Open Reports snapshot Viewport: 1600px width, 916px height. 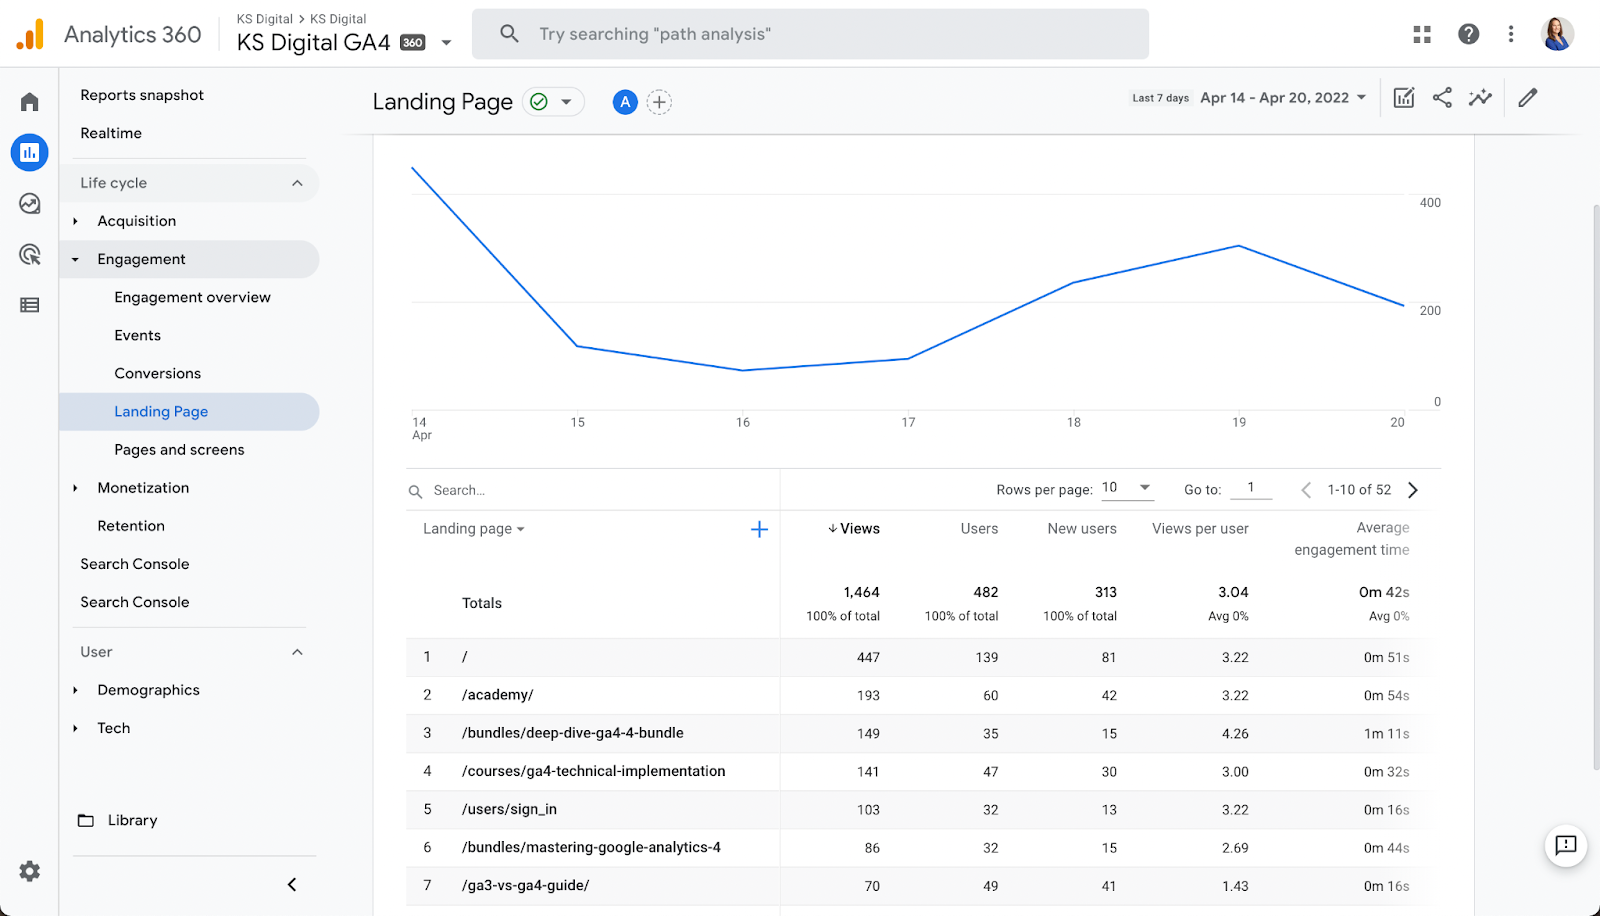click(x=142, y=95)
